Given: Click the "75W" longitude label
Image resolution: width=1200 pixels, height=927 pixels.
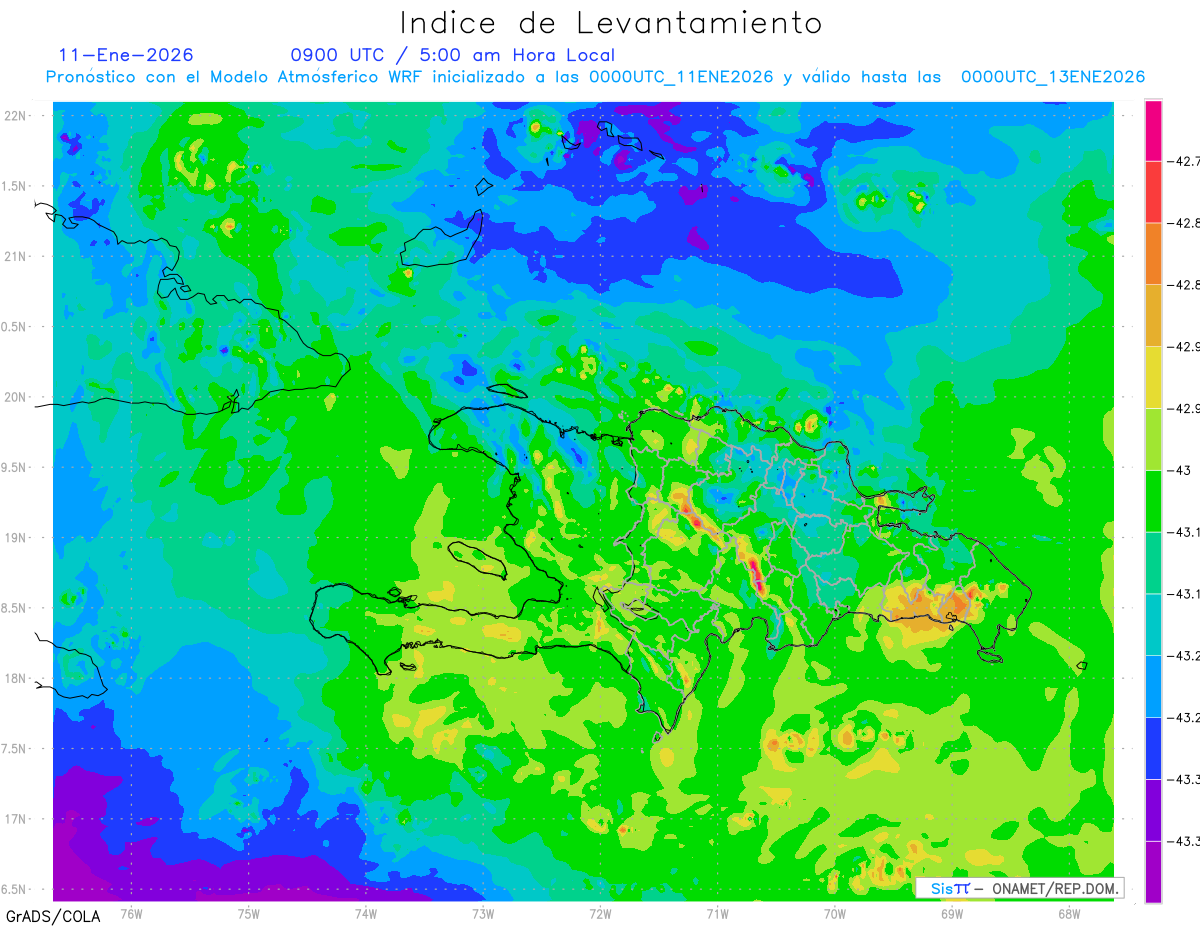Looking at the screenshot, I should click(248, 913).
